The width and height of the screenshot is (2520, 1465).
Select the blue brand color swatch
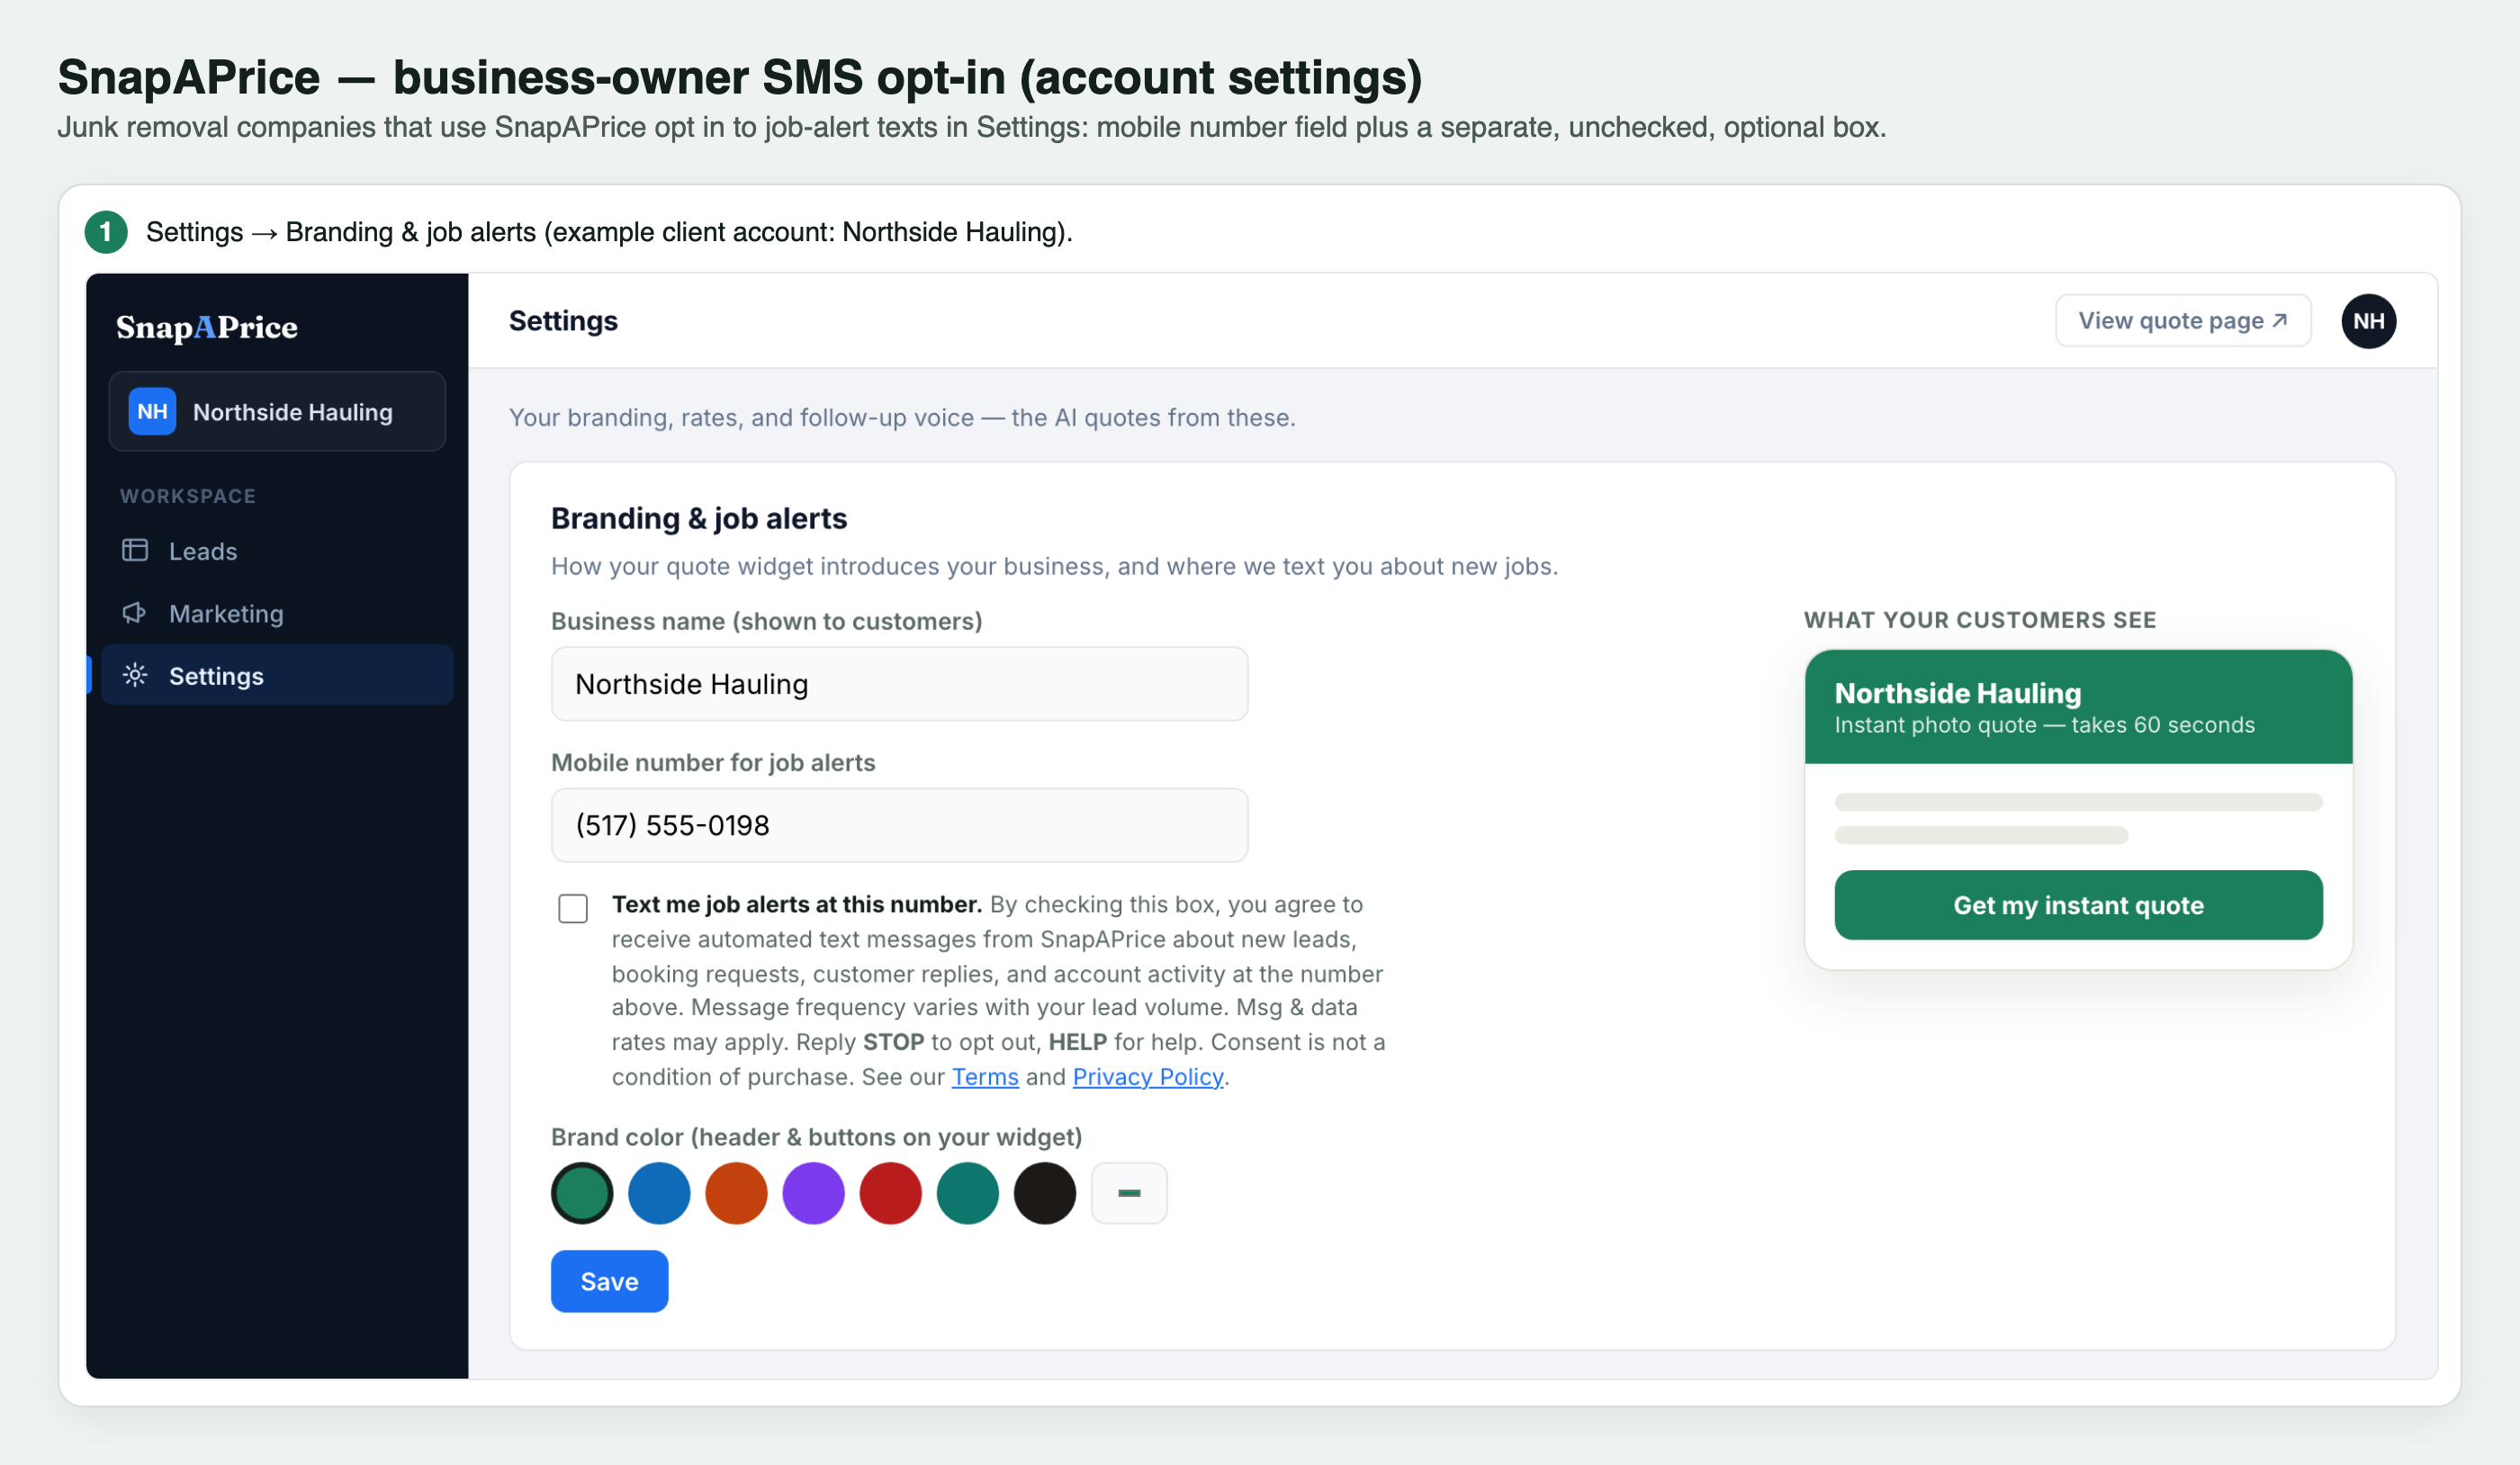tap(659, 1193)
